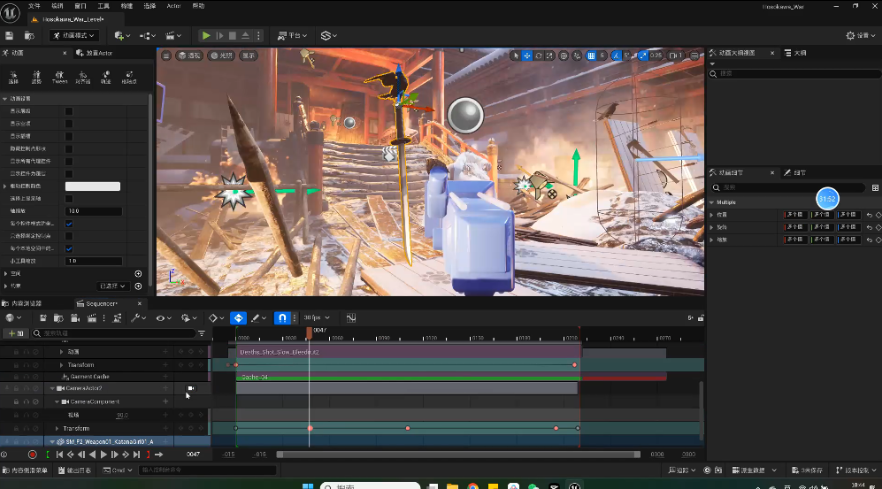The height and width of the screenshot is (489, 882).
Task: Toggle the third checkbox in animation settings
Action: click(69, 136)
